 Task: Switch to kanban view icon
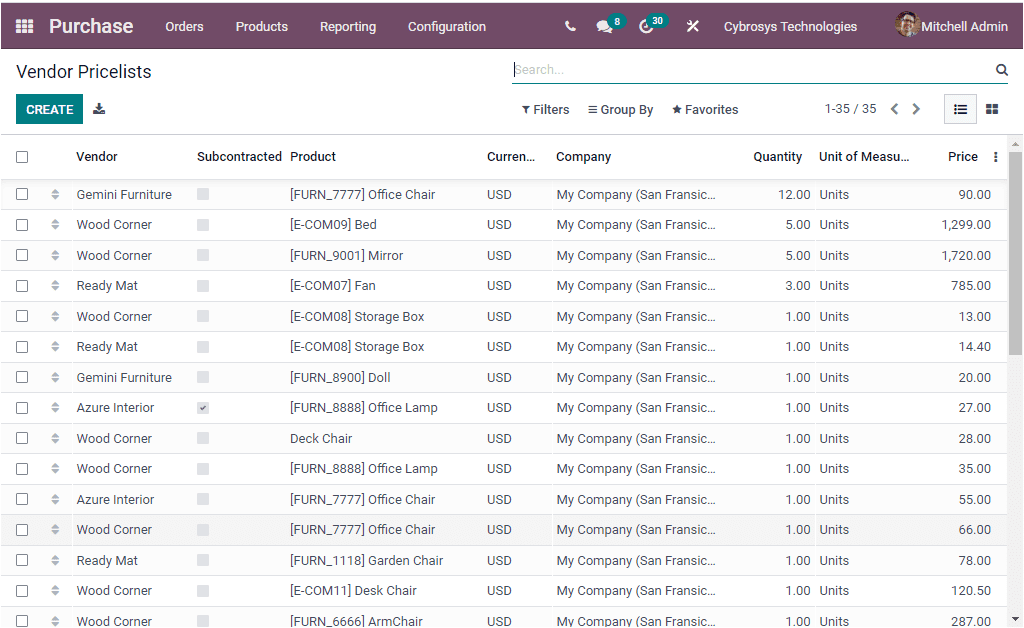tap(991, 108)
